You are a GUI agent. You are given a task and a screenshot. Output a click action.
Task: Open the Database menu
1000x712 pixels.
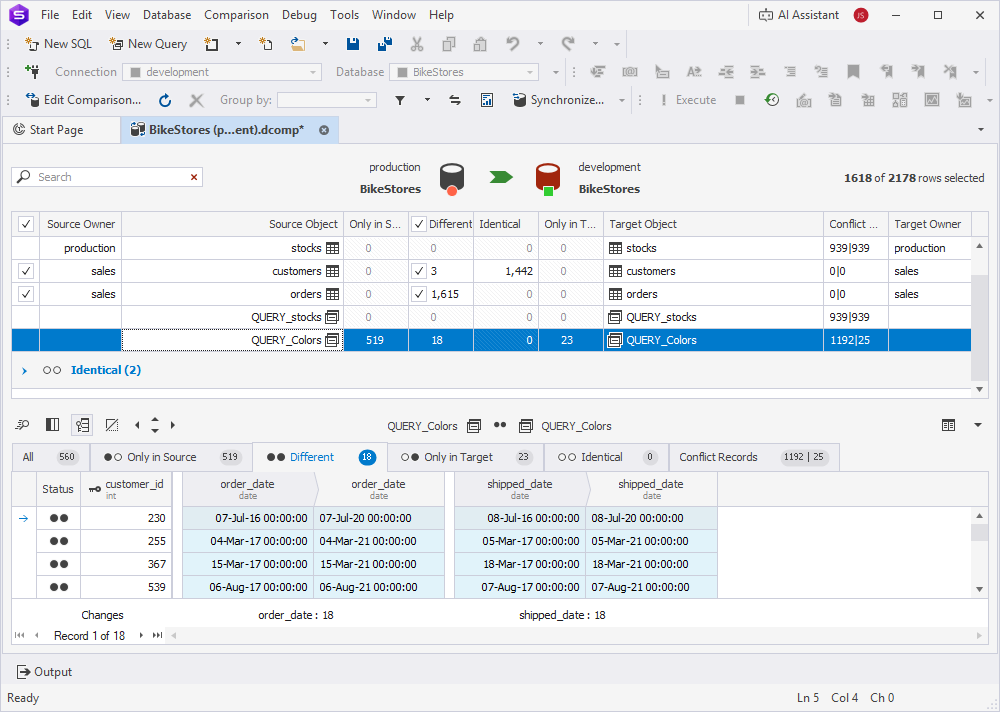(166, 14)
